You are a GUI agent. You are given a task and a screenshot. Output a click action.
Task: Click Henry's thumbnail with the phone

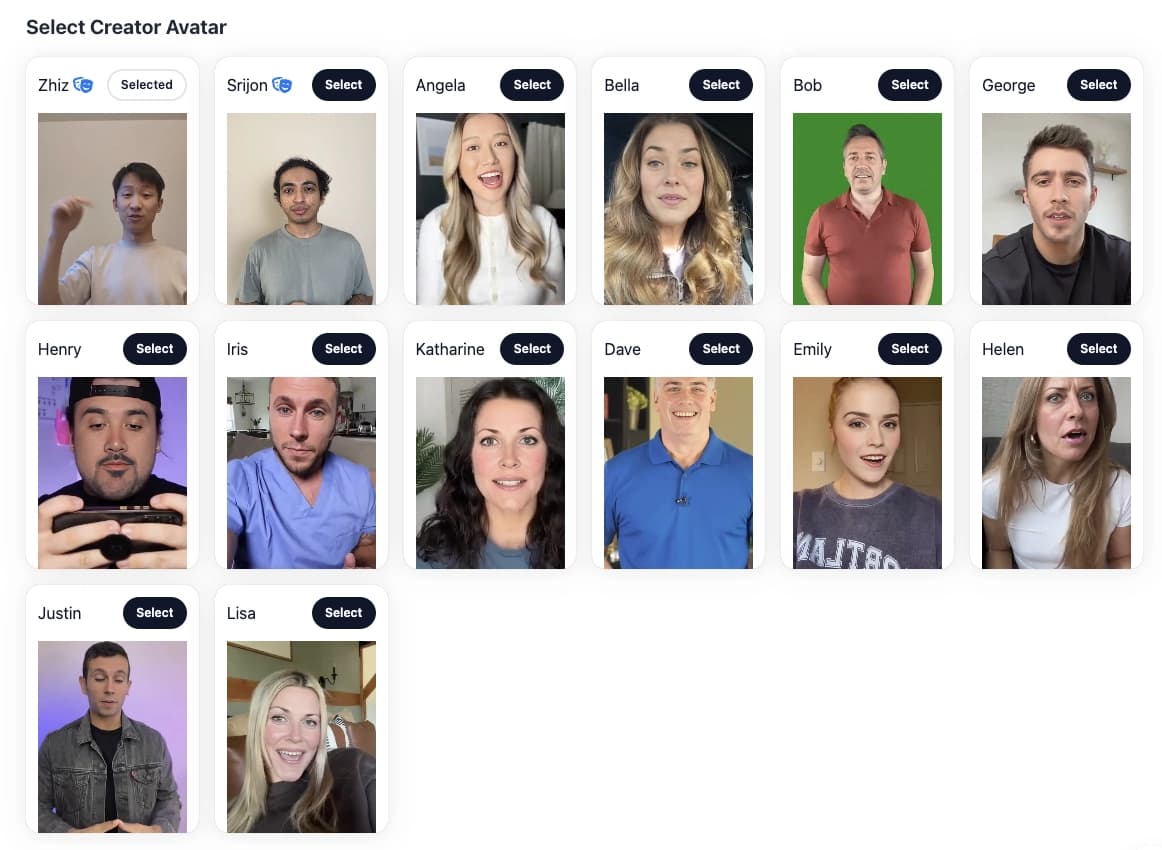coord(112,473)
